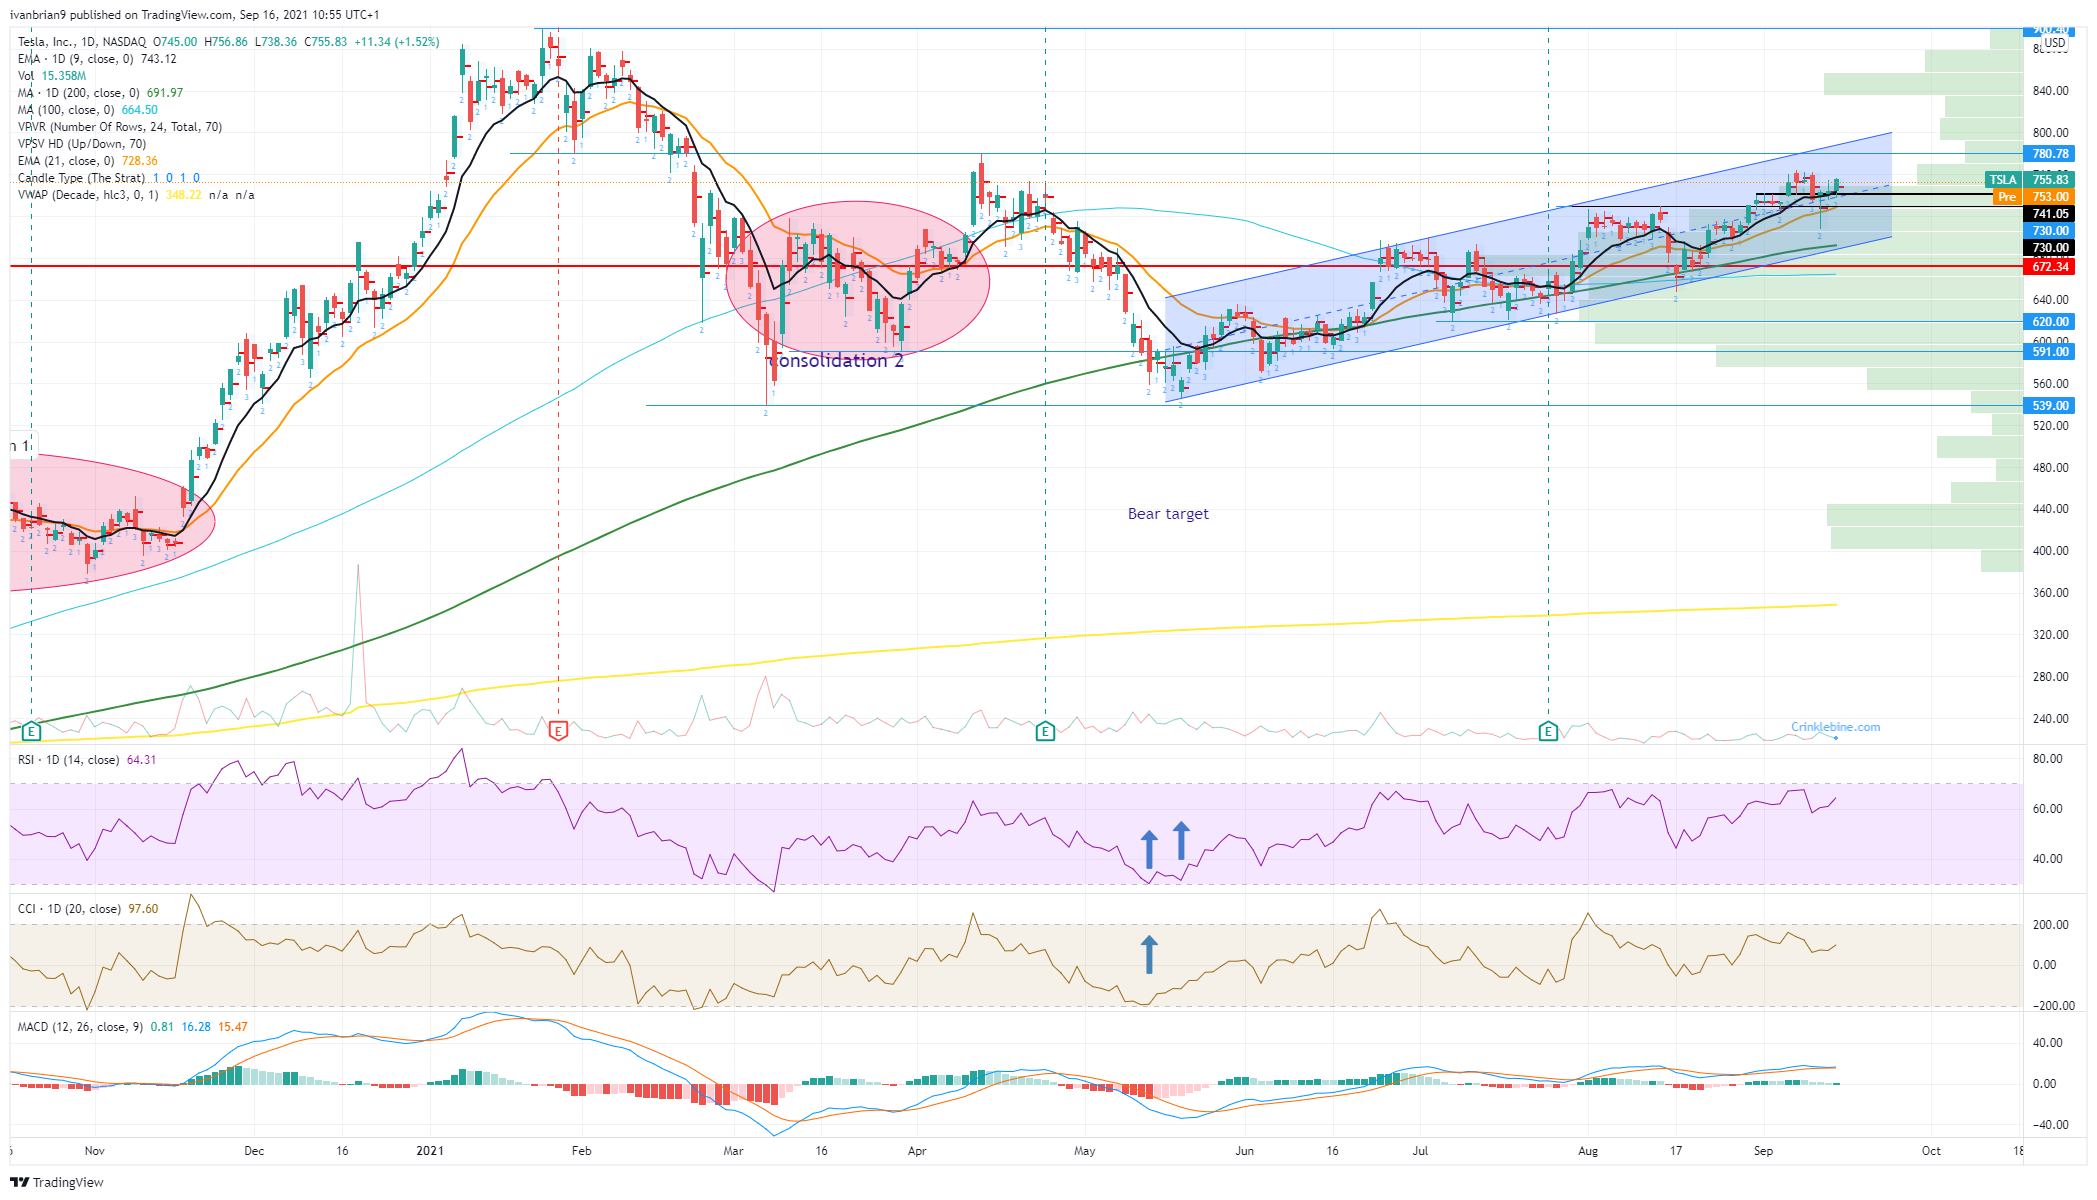Click the red 672.34 price level label
This screenshot has height=1200, width=2097.
(x=2049, y=266)
